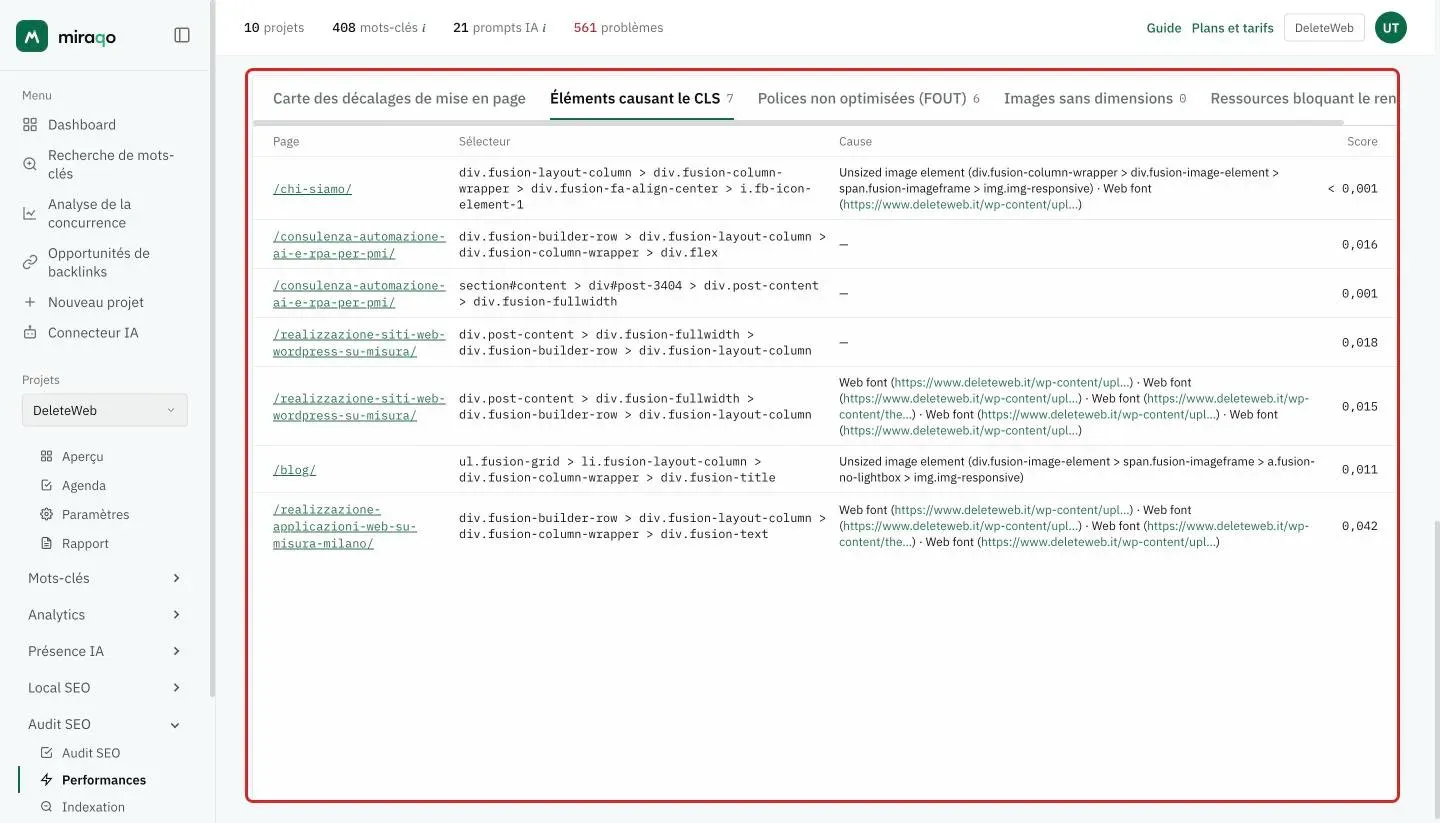
Task: Click the plus icon for Nouveau projet
Action: 30,302
